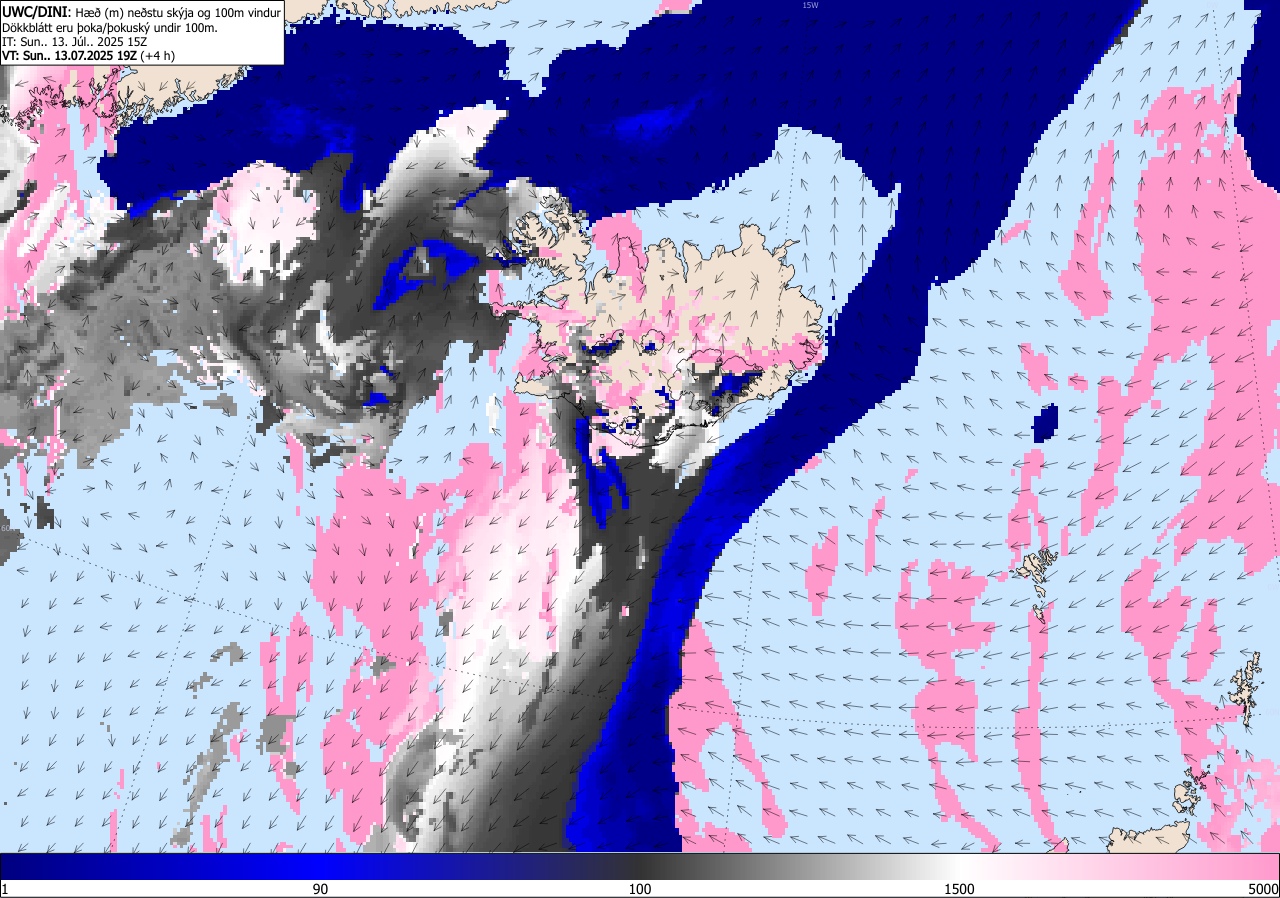
Task: Click the '1500' label on the color scale
Action: click(959, 889)
